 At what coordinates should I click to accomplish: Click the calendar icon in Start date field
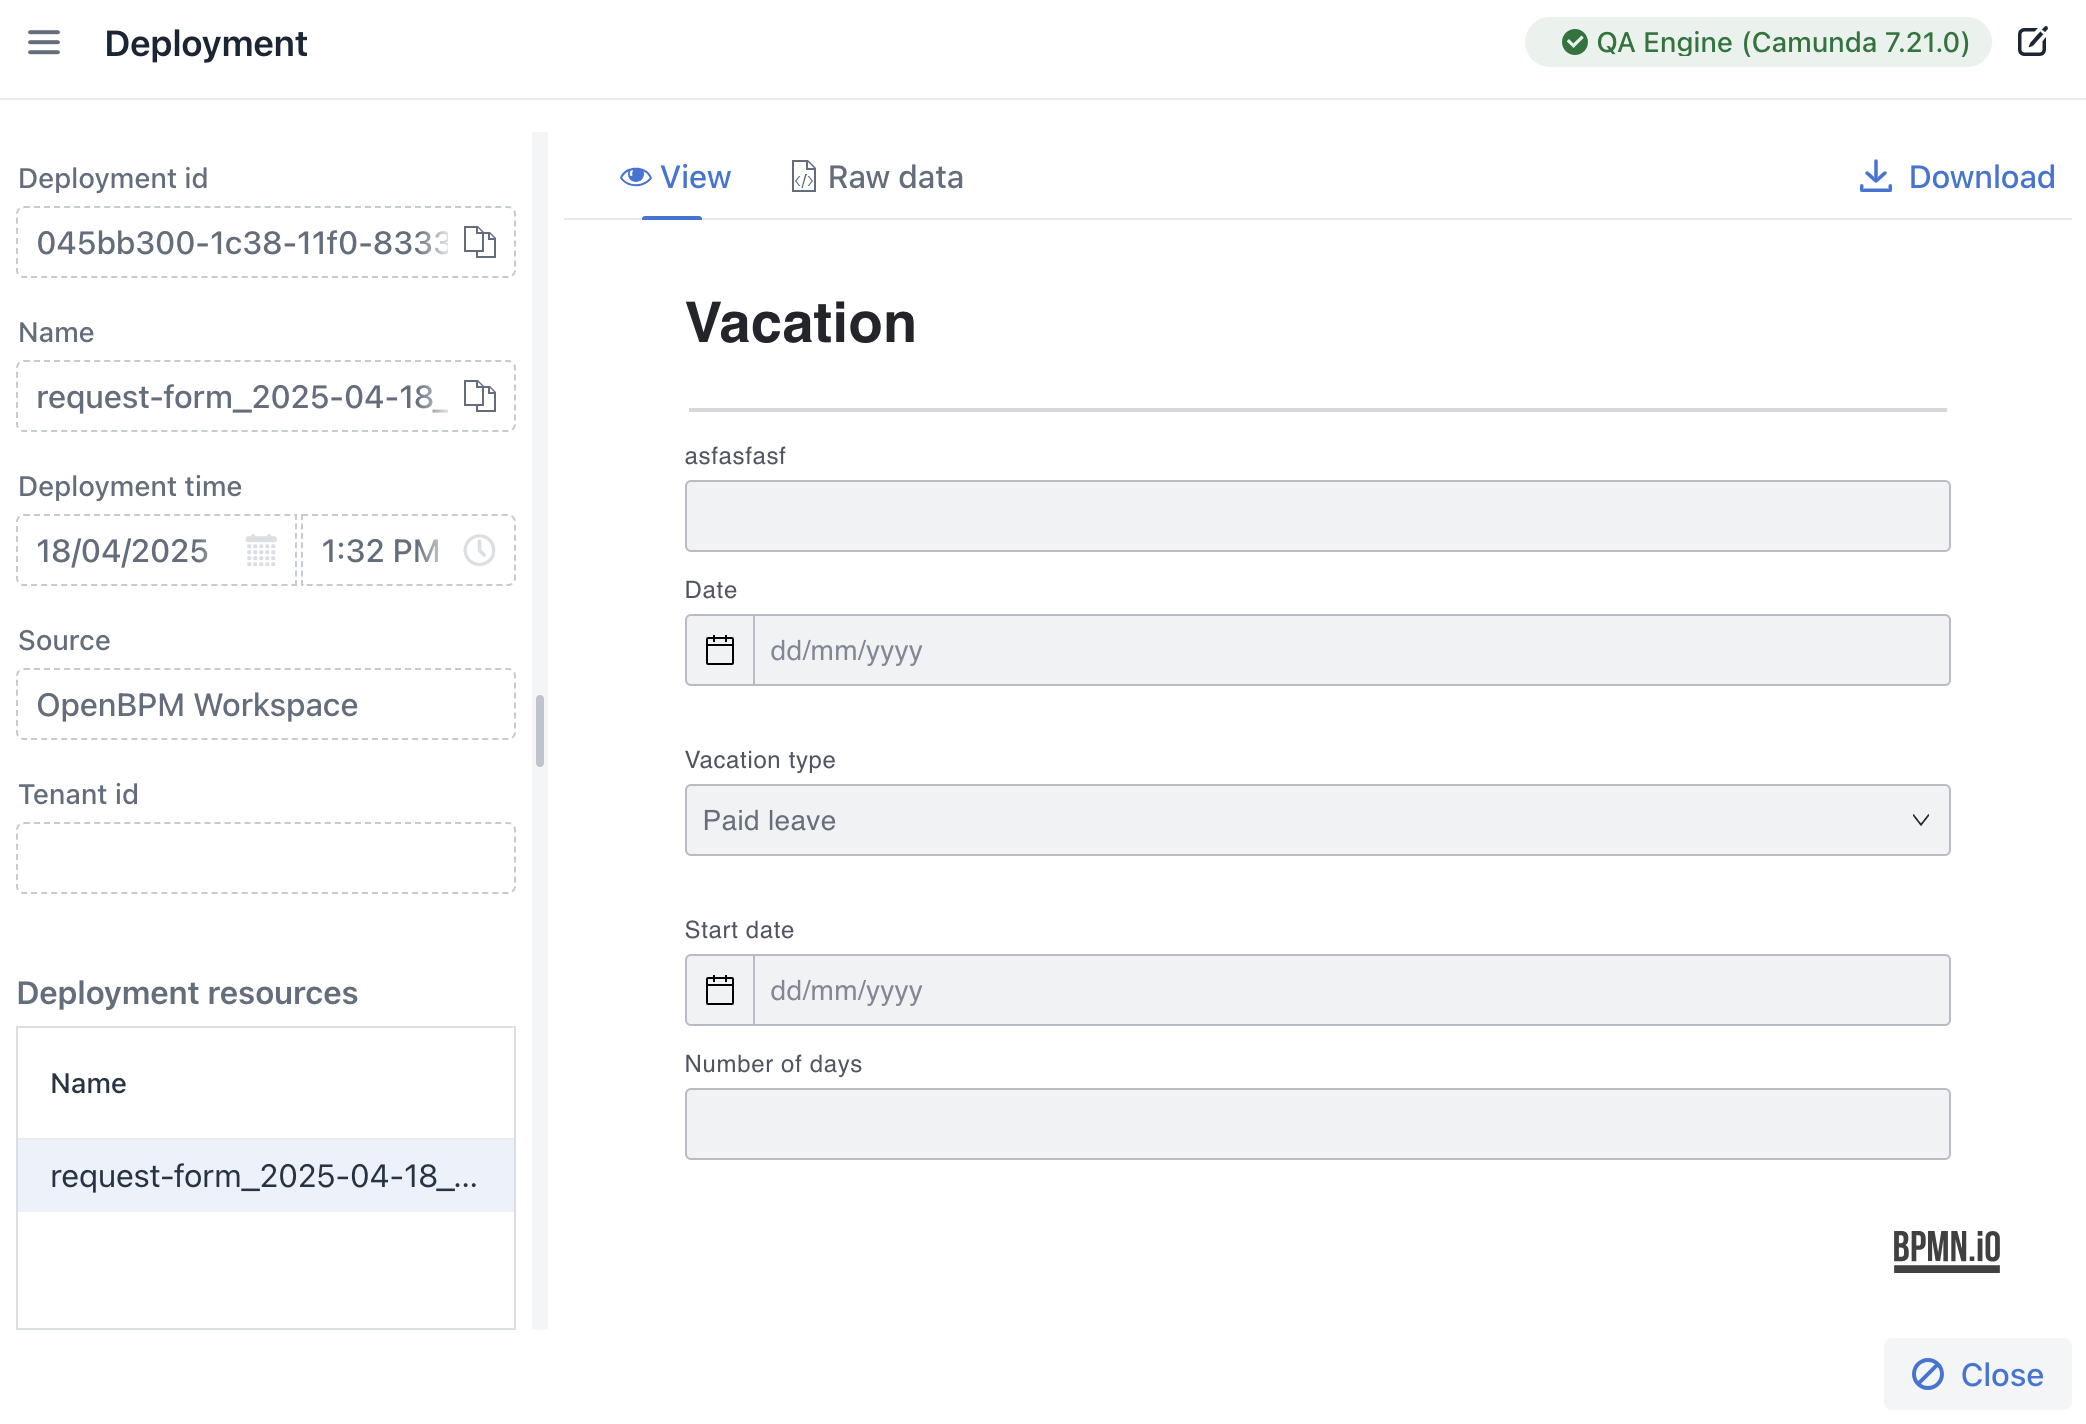(720, 990)
